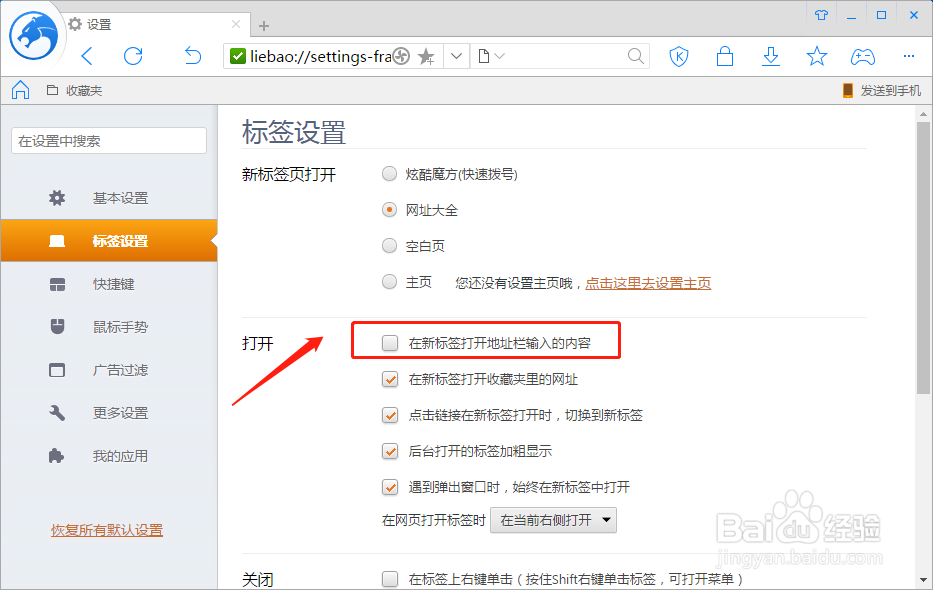Screen dimensions: 933x590
Task: Go back with the back arrow
Action: 87,57
